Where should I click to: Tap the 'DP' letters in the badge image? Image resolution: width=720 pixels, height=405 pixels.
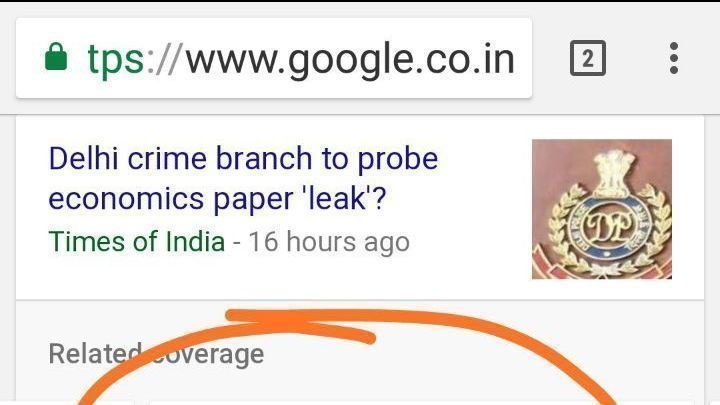609,226
